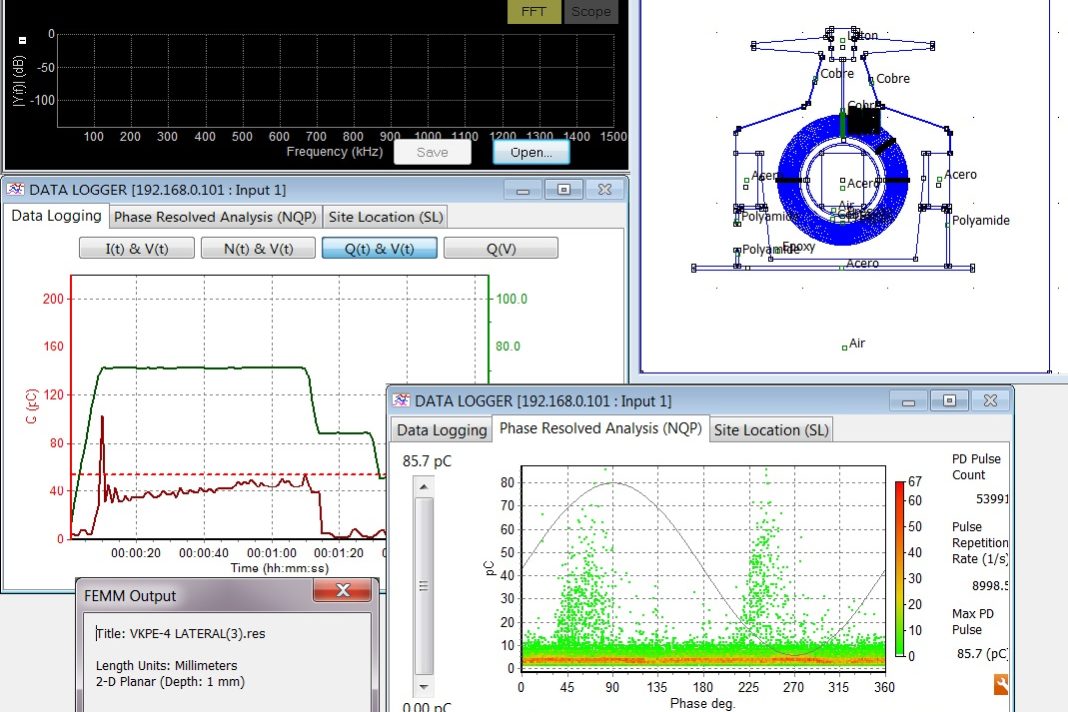This screenshot has height=712, width=1068.
Task: Click the small square icon beside FFT chart axis
Action: coord(24,40)
